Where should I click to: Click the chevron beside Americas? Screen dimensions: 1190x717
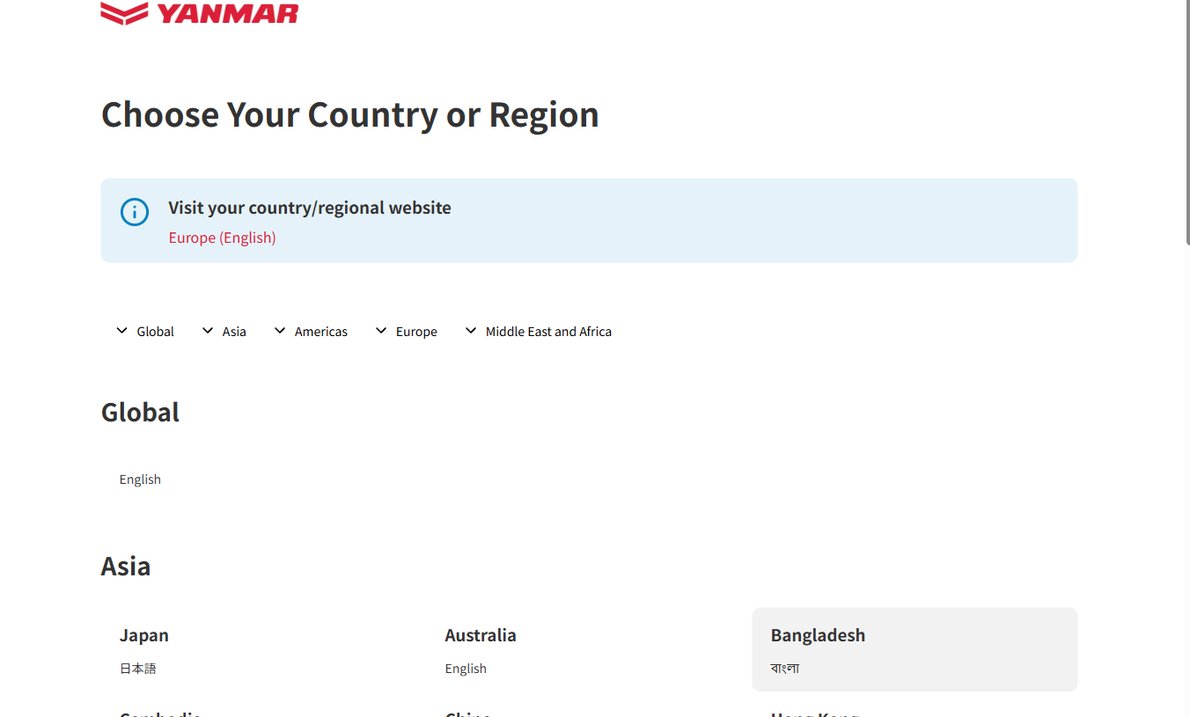pyautogui.click(x=280, y=331)
